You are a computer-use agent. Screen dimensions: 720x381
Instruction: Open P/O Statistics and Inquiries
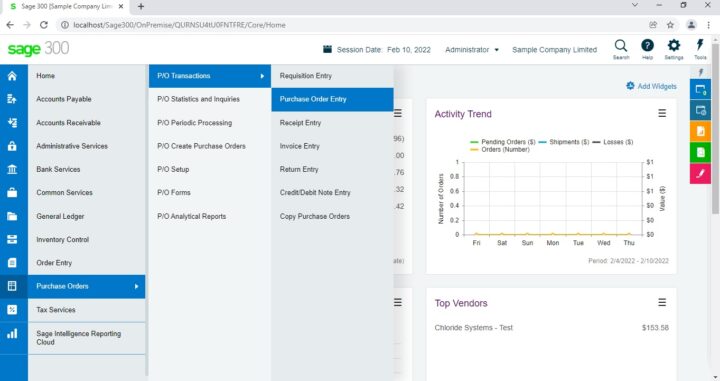pos(210,99)
